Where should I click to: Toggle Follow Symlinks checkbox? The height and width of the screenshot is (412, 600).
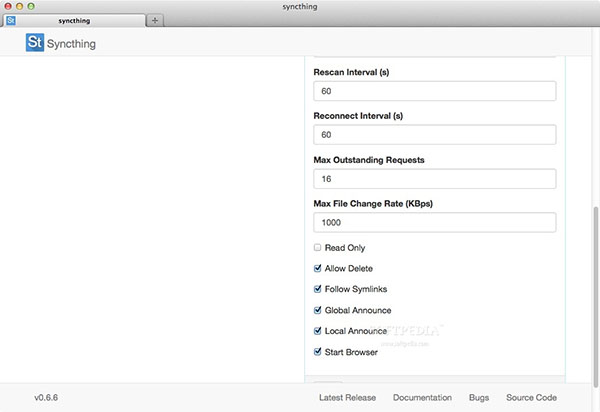(317, 289)
